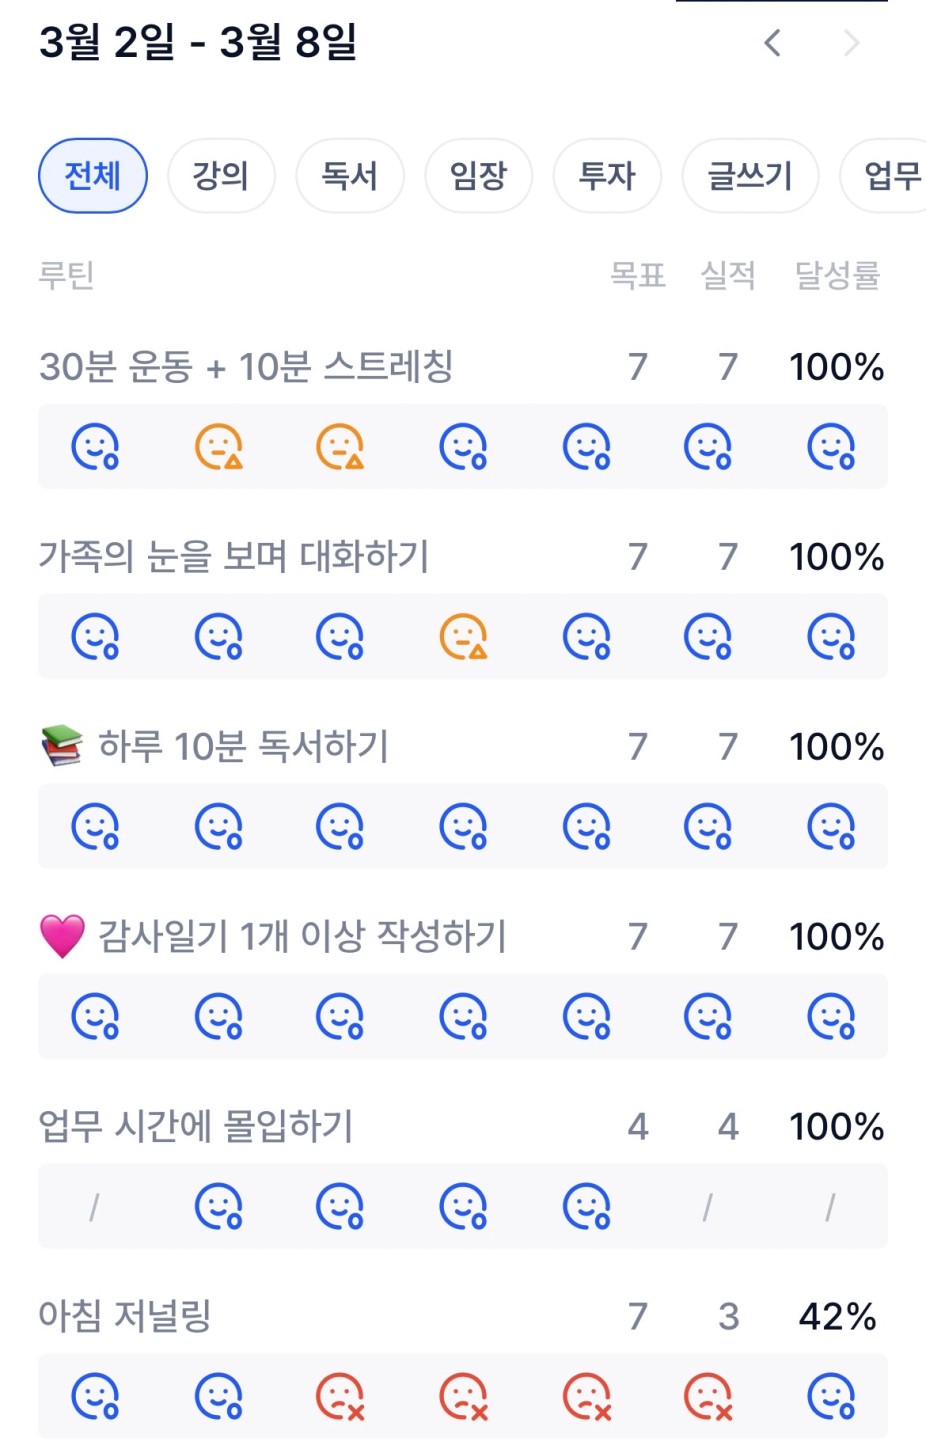Click the last blue face in 아침 저널링
Viewport: 926px width, 1453px height.
[832, 1397]
